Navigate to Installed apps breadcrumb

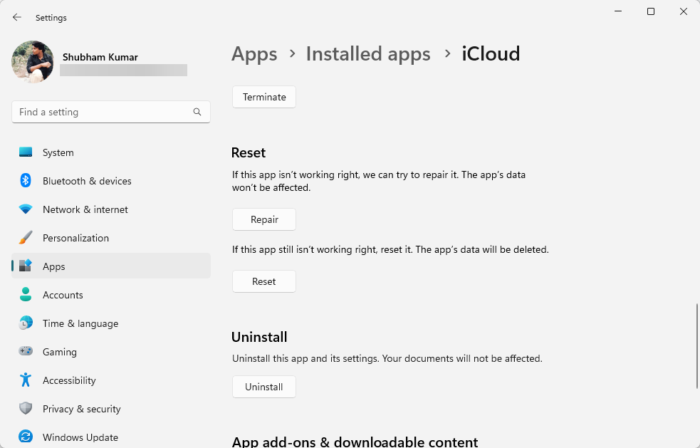coord(368,54)
